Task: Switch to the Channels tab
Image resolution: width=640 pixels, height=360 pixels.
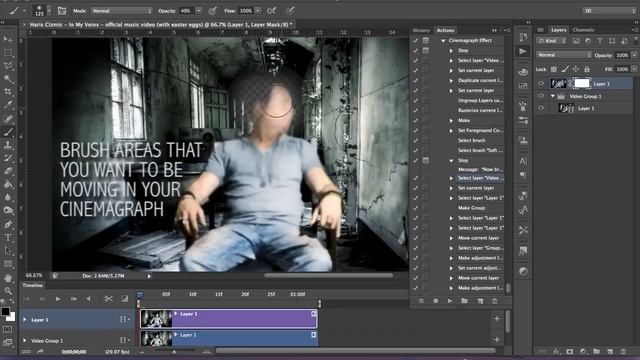Action: [583, 30]
